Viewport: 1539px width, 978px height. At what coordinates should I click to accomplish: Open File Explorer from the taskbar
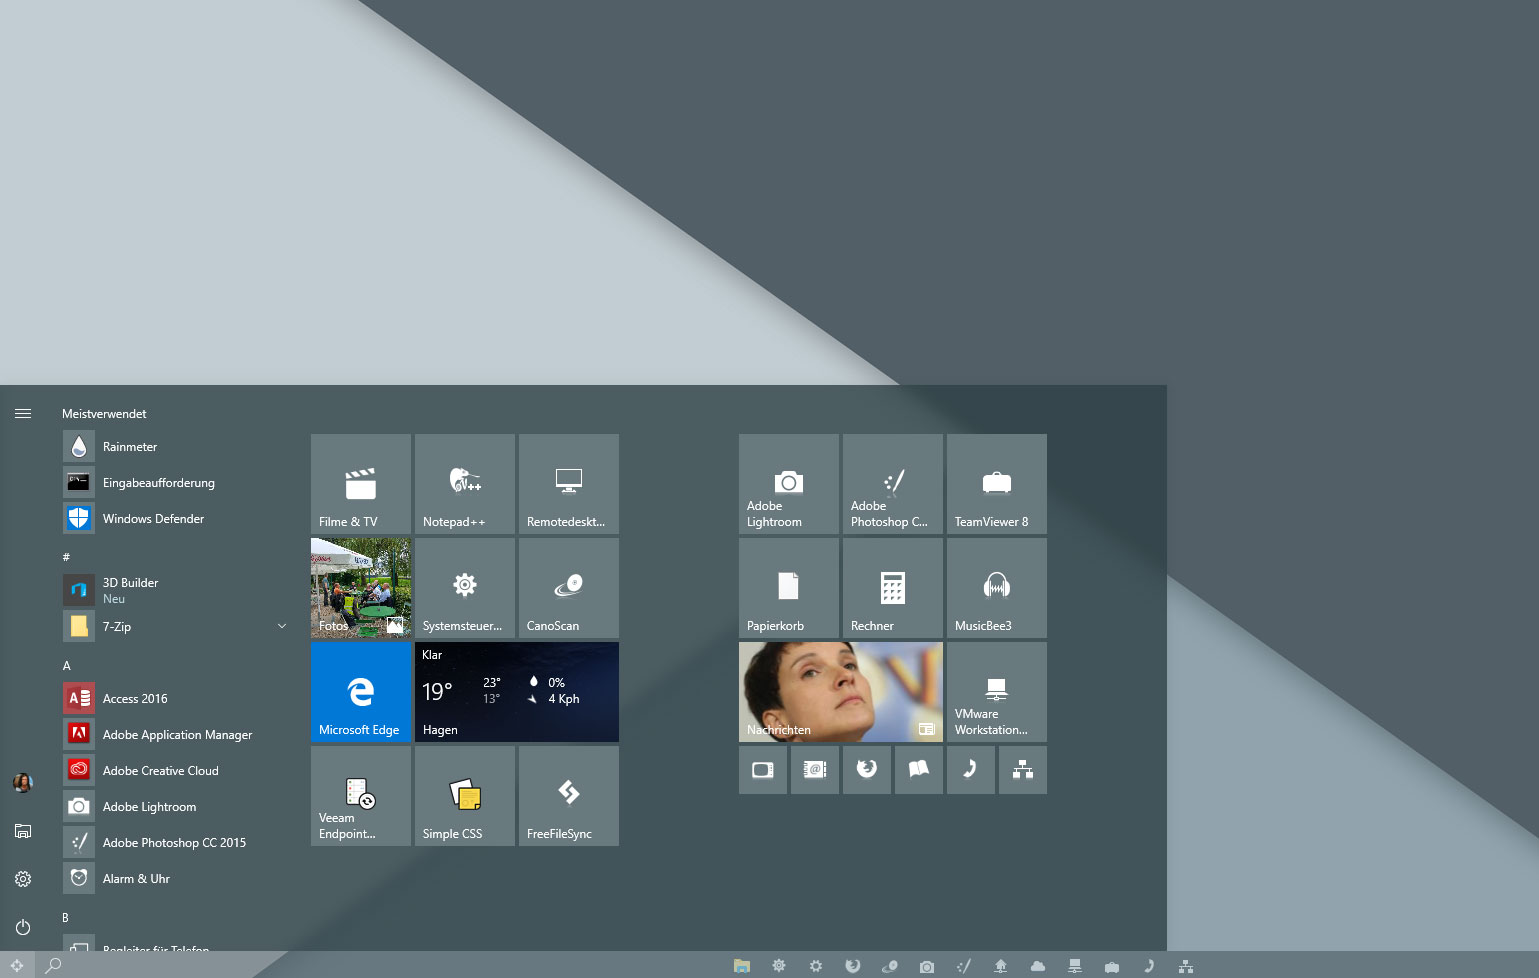click(x=742, y=966)
